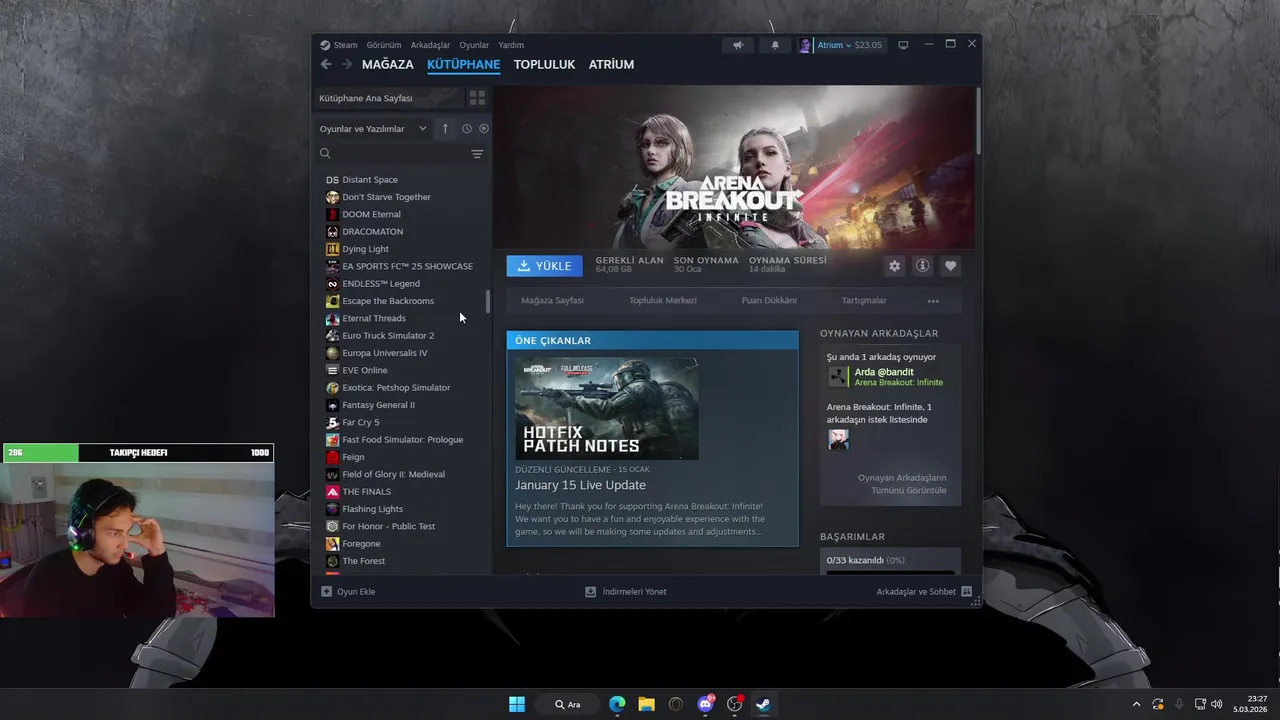This screenshot has height=720, width=1280.
Task: Click the main content scrollbar
Action: pos(978,121)
